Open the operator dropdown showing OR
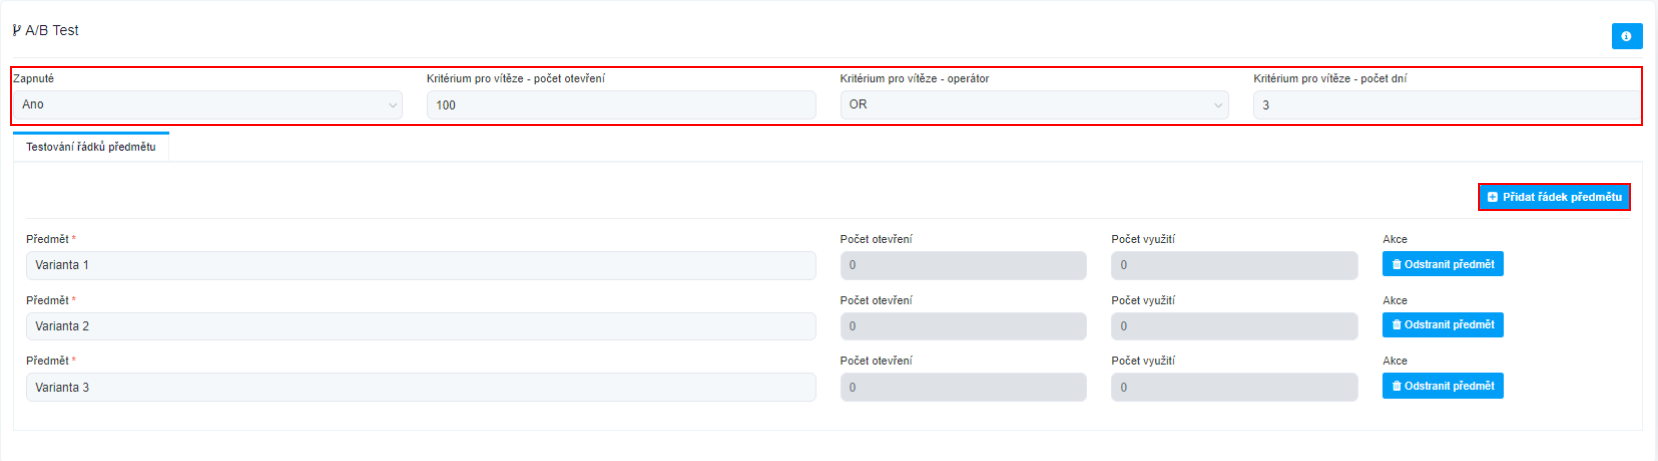This screenshot has width=1658, height=461. coord(1035,105)
